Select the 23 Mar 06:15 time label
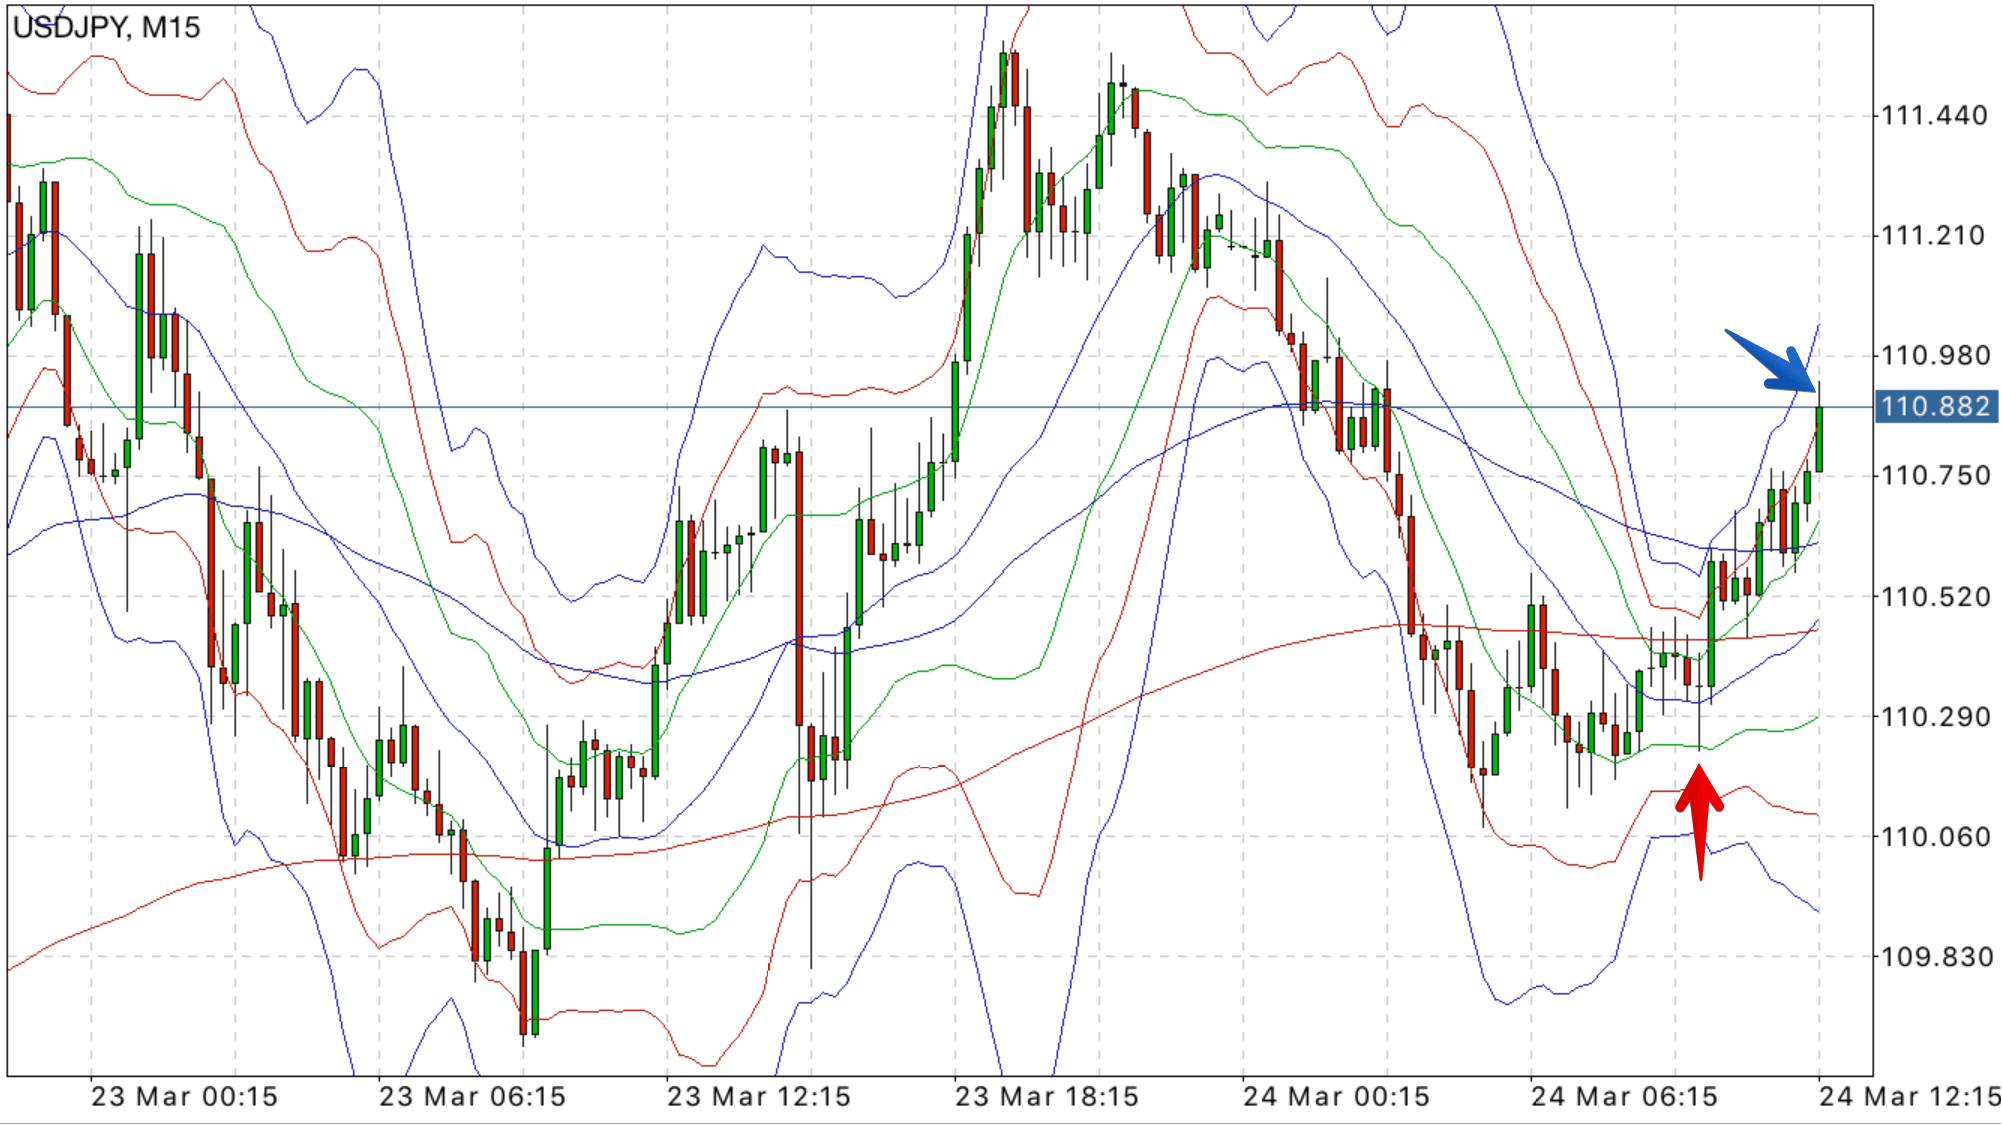 [473, 1097]
